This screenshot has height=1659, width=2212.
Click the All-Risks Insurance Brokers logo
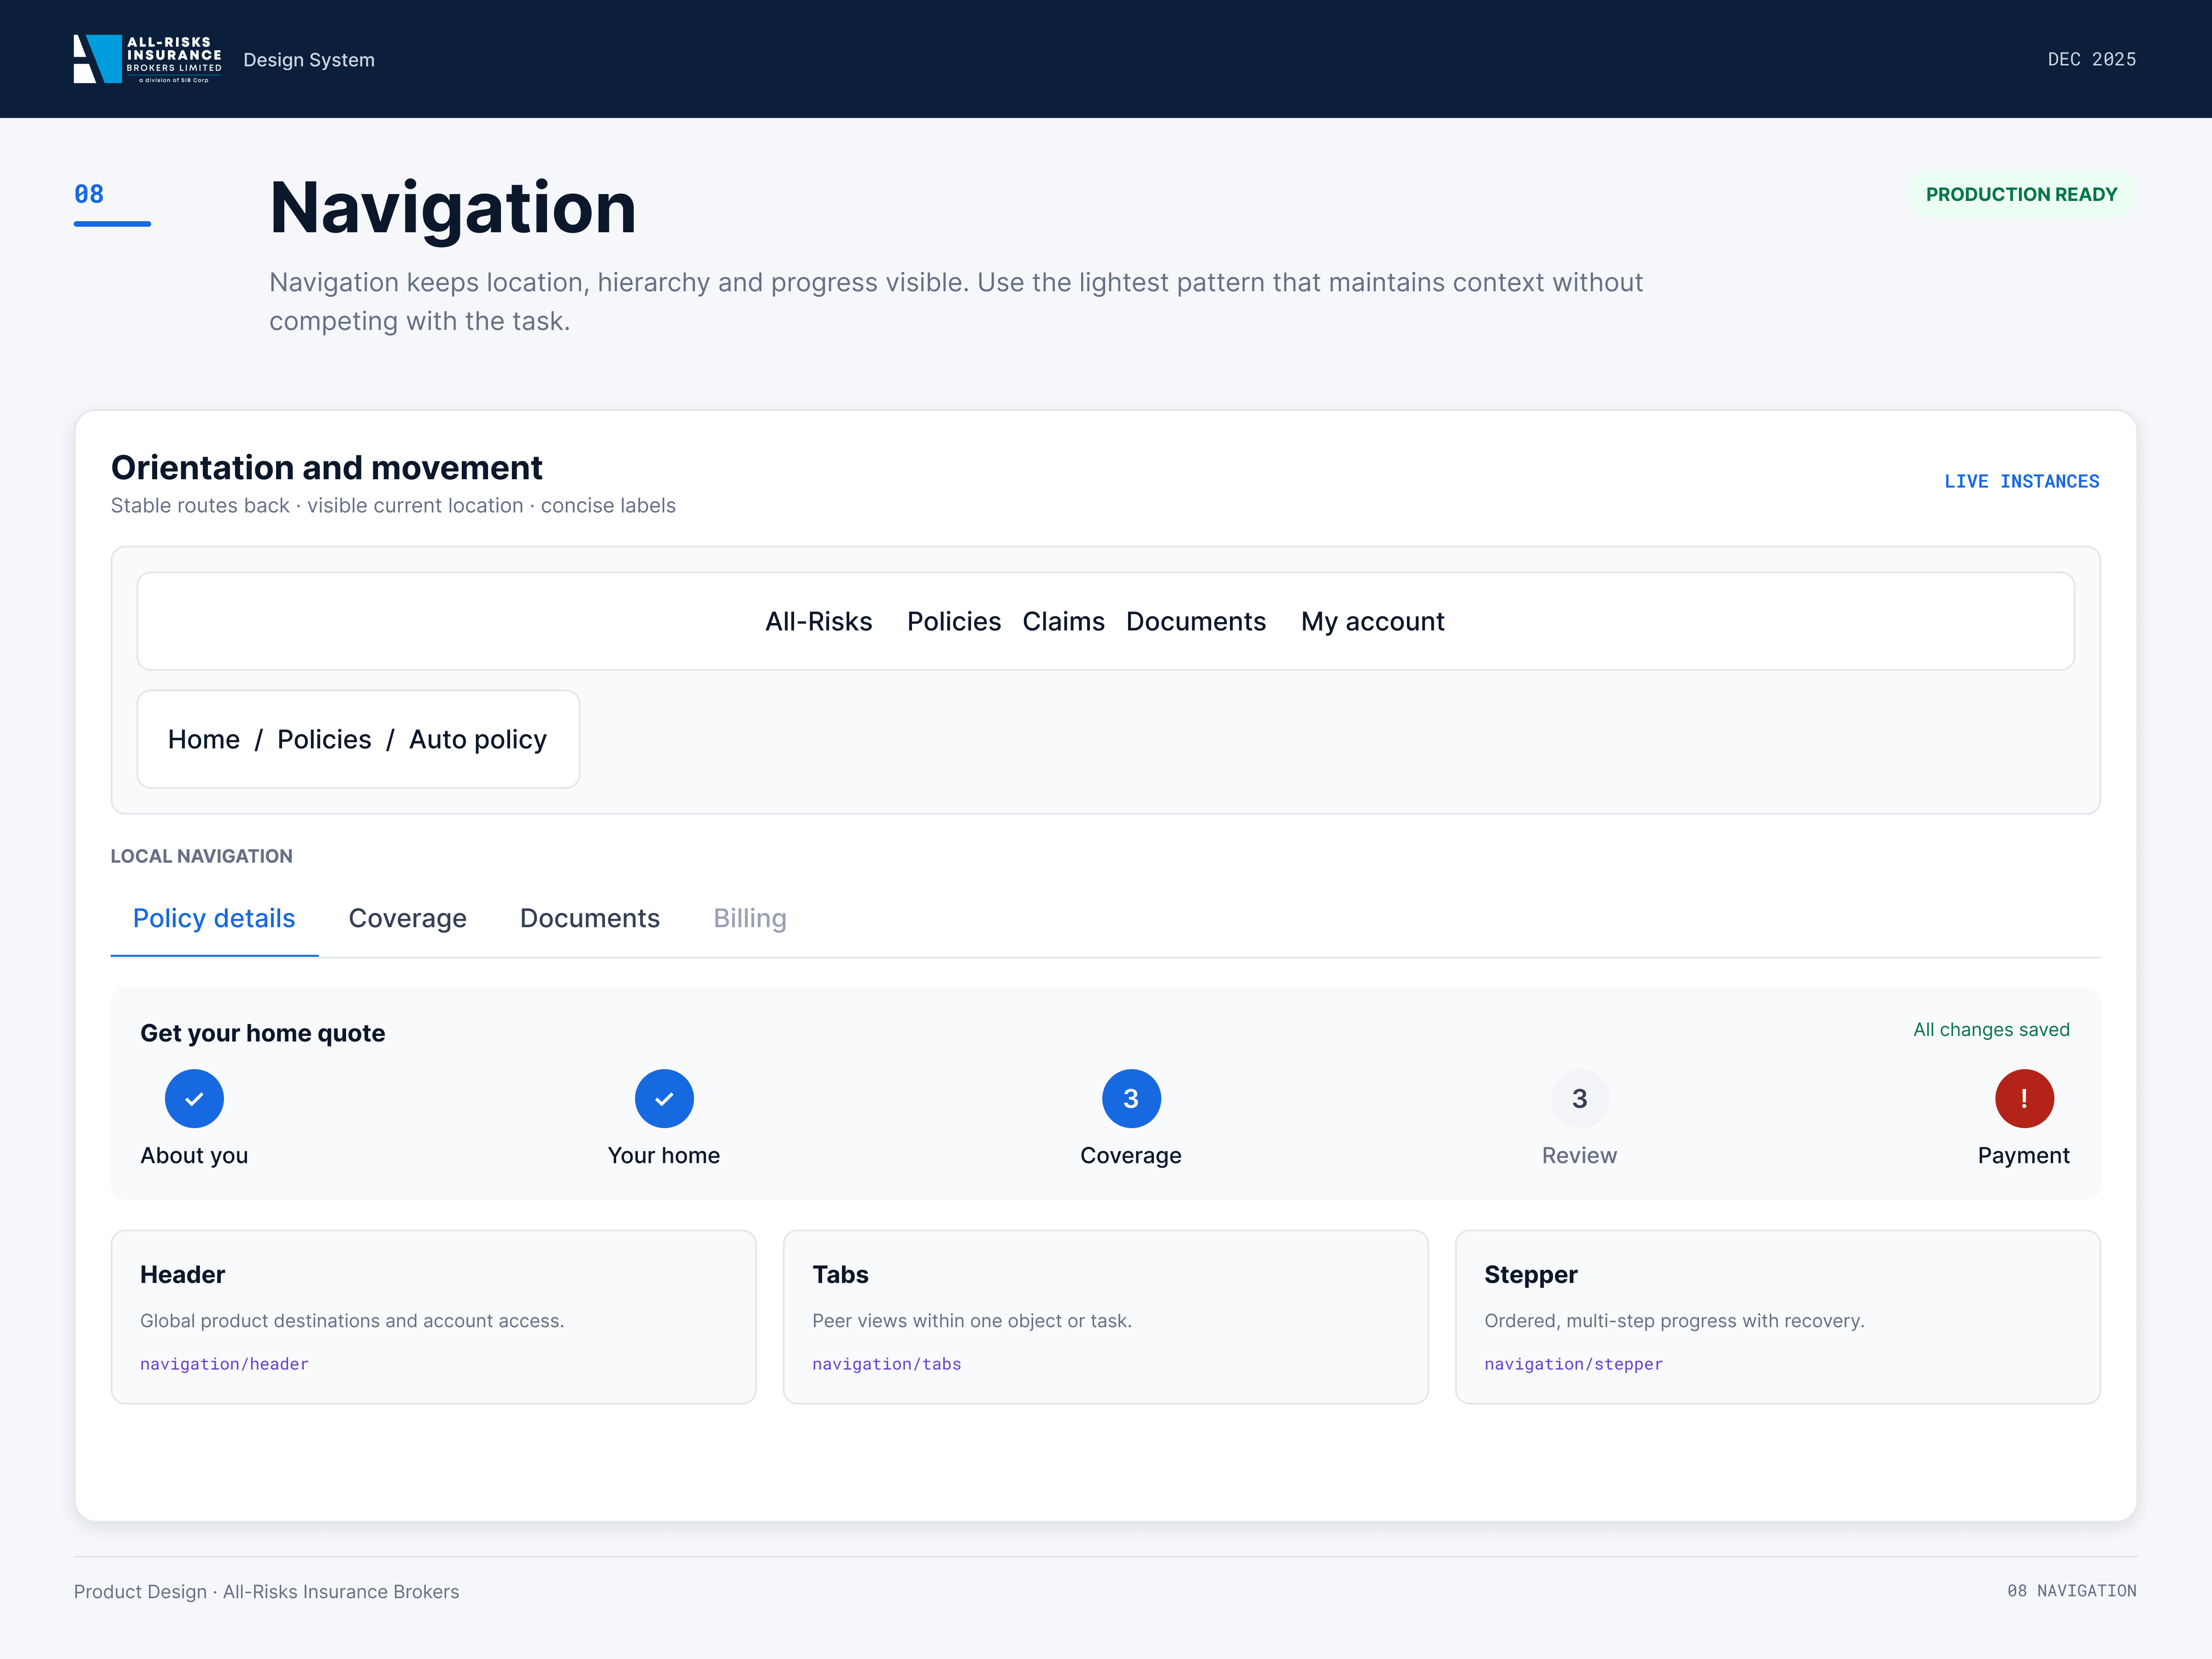(148, 59)
